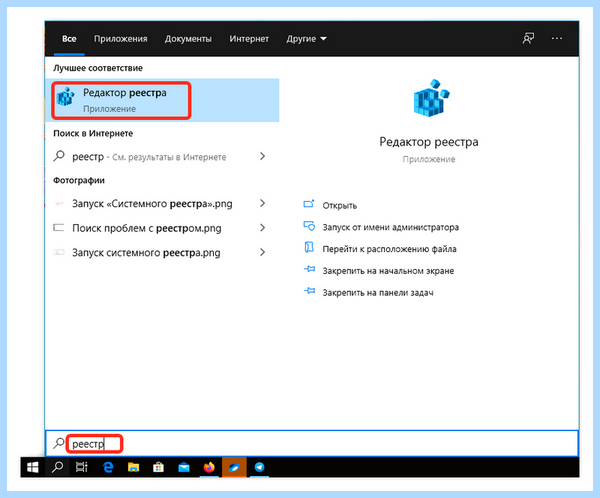
Task: Expand arrow for Поиск проблем с реестром.png
Action: (262, 228)
